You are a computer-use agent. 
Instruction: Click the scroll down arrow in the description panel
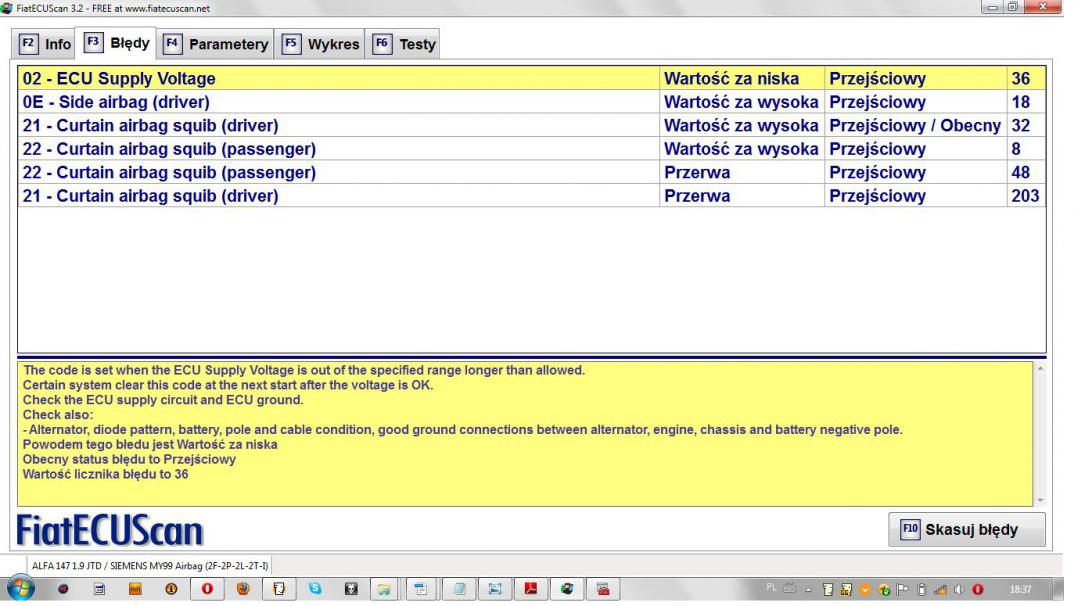[1040, 500]
